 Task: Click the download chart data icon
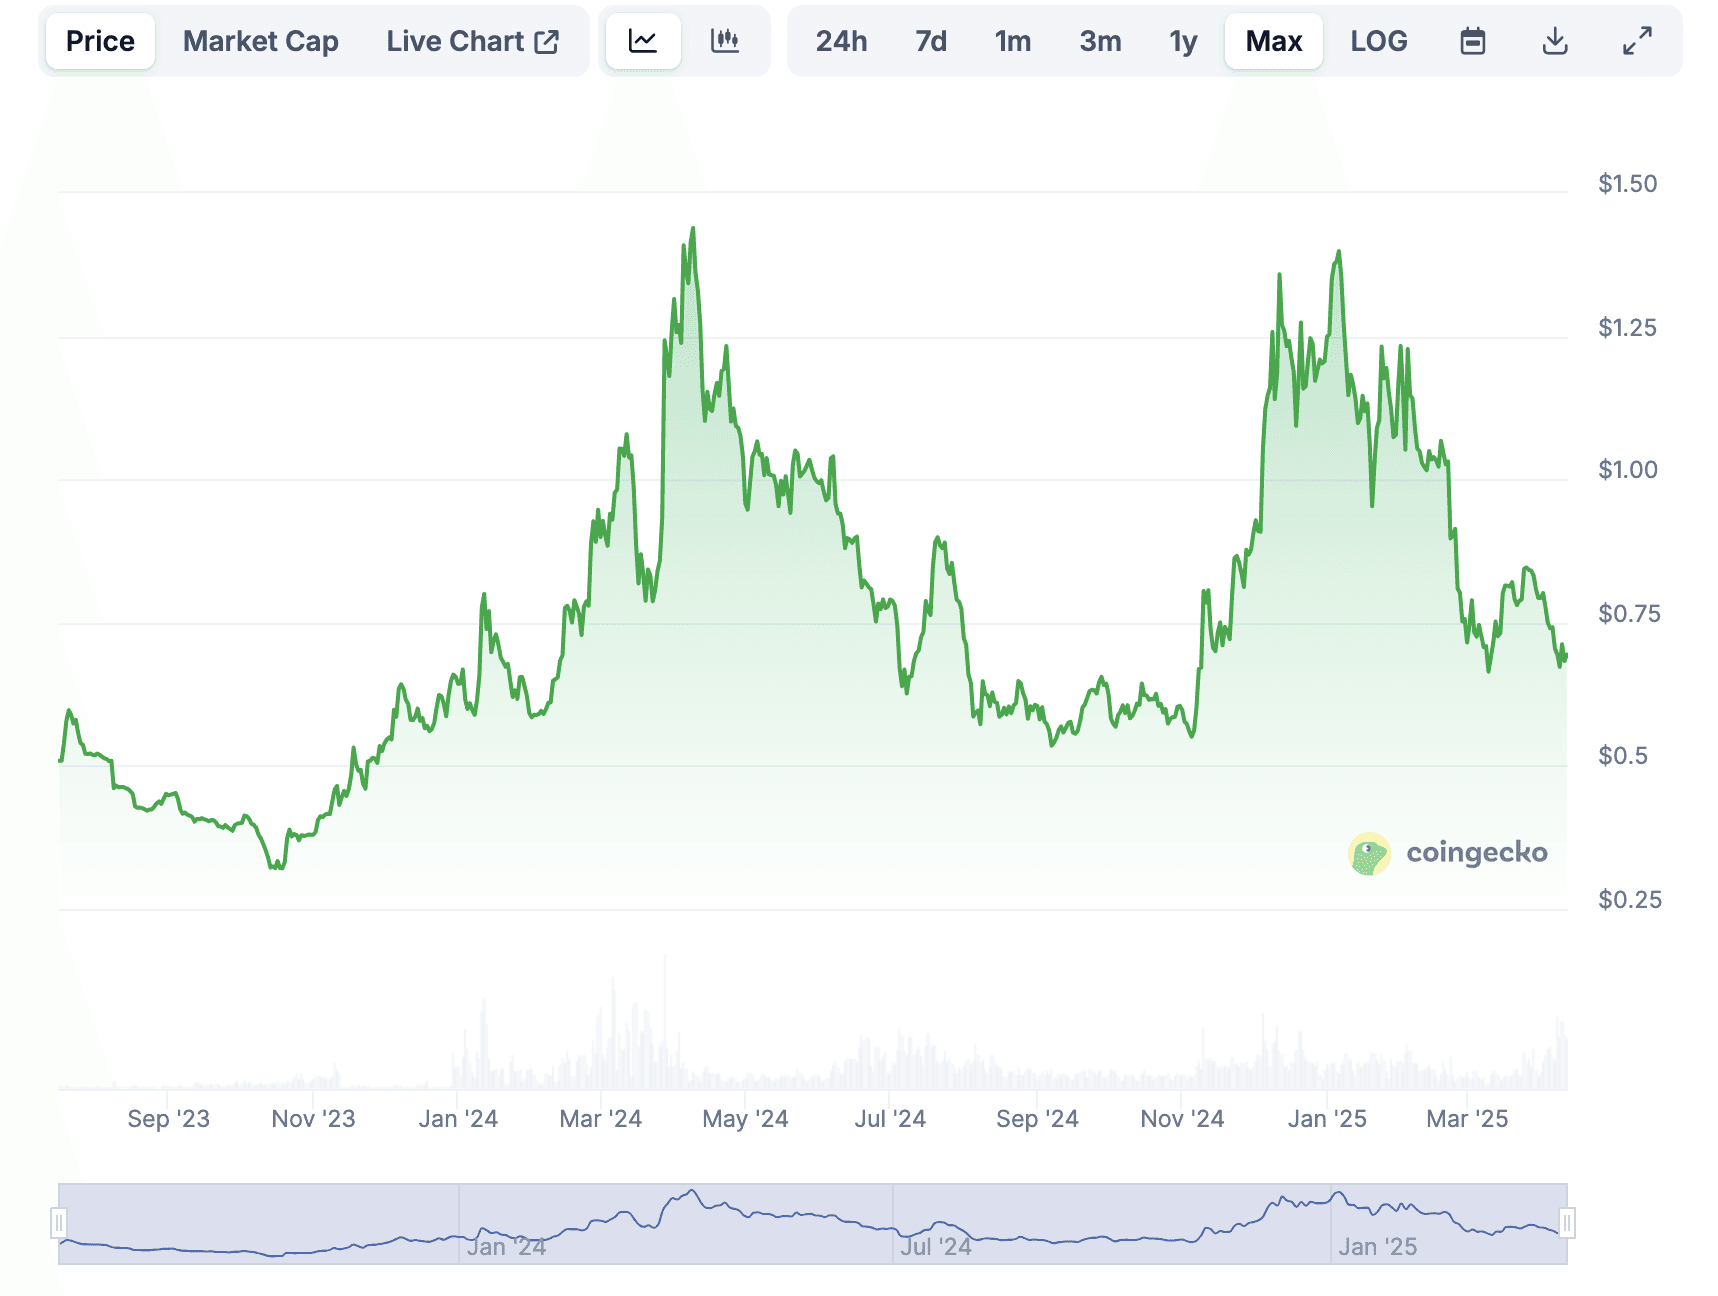click(x=1554, y=41)
